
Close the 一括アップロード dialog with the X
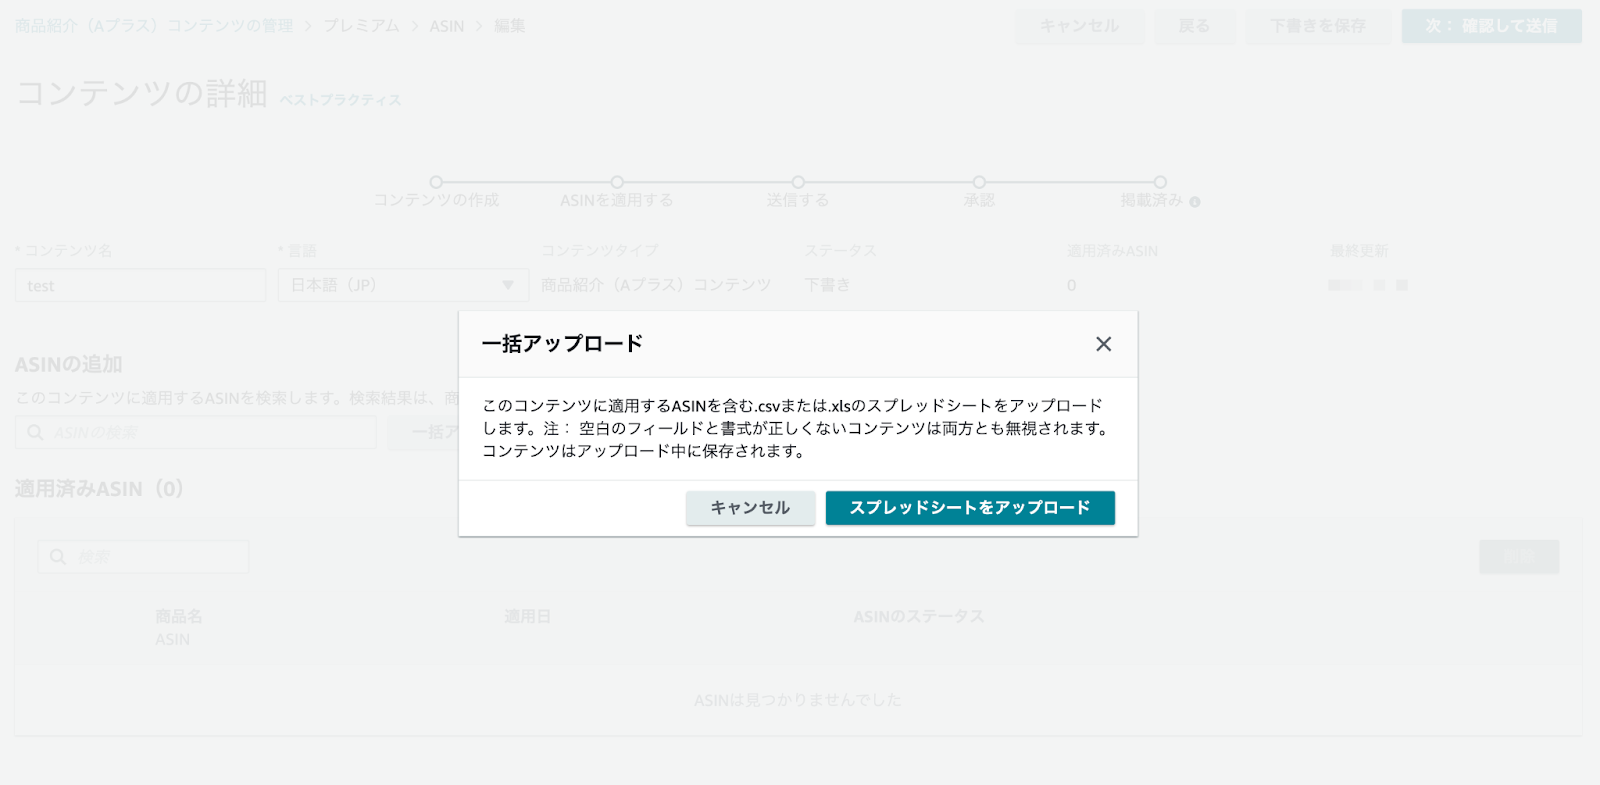click(x=1103, y=344)
